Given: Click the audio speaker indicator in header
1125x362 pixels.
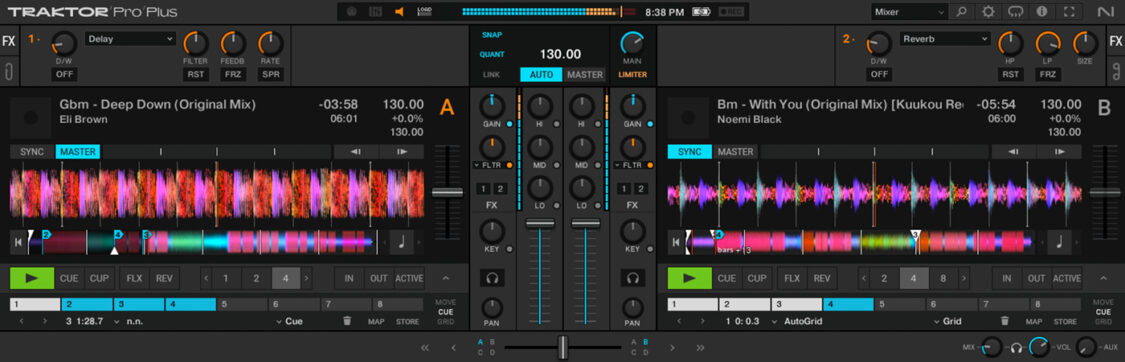Looking at the screenshot, I should coord(399,11).
